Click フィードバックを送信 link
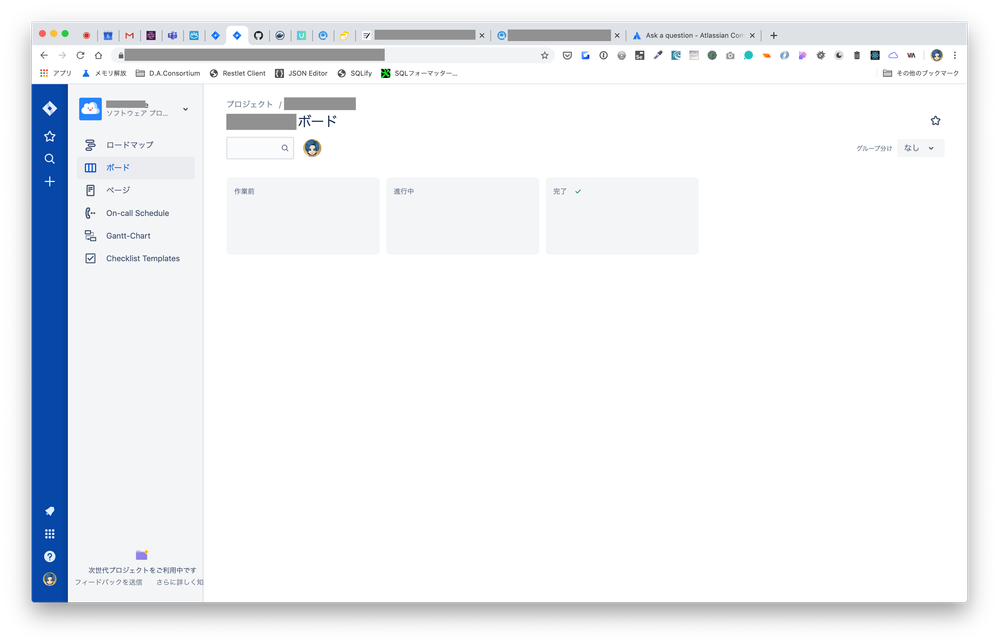 [x=108, y=582]
